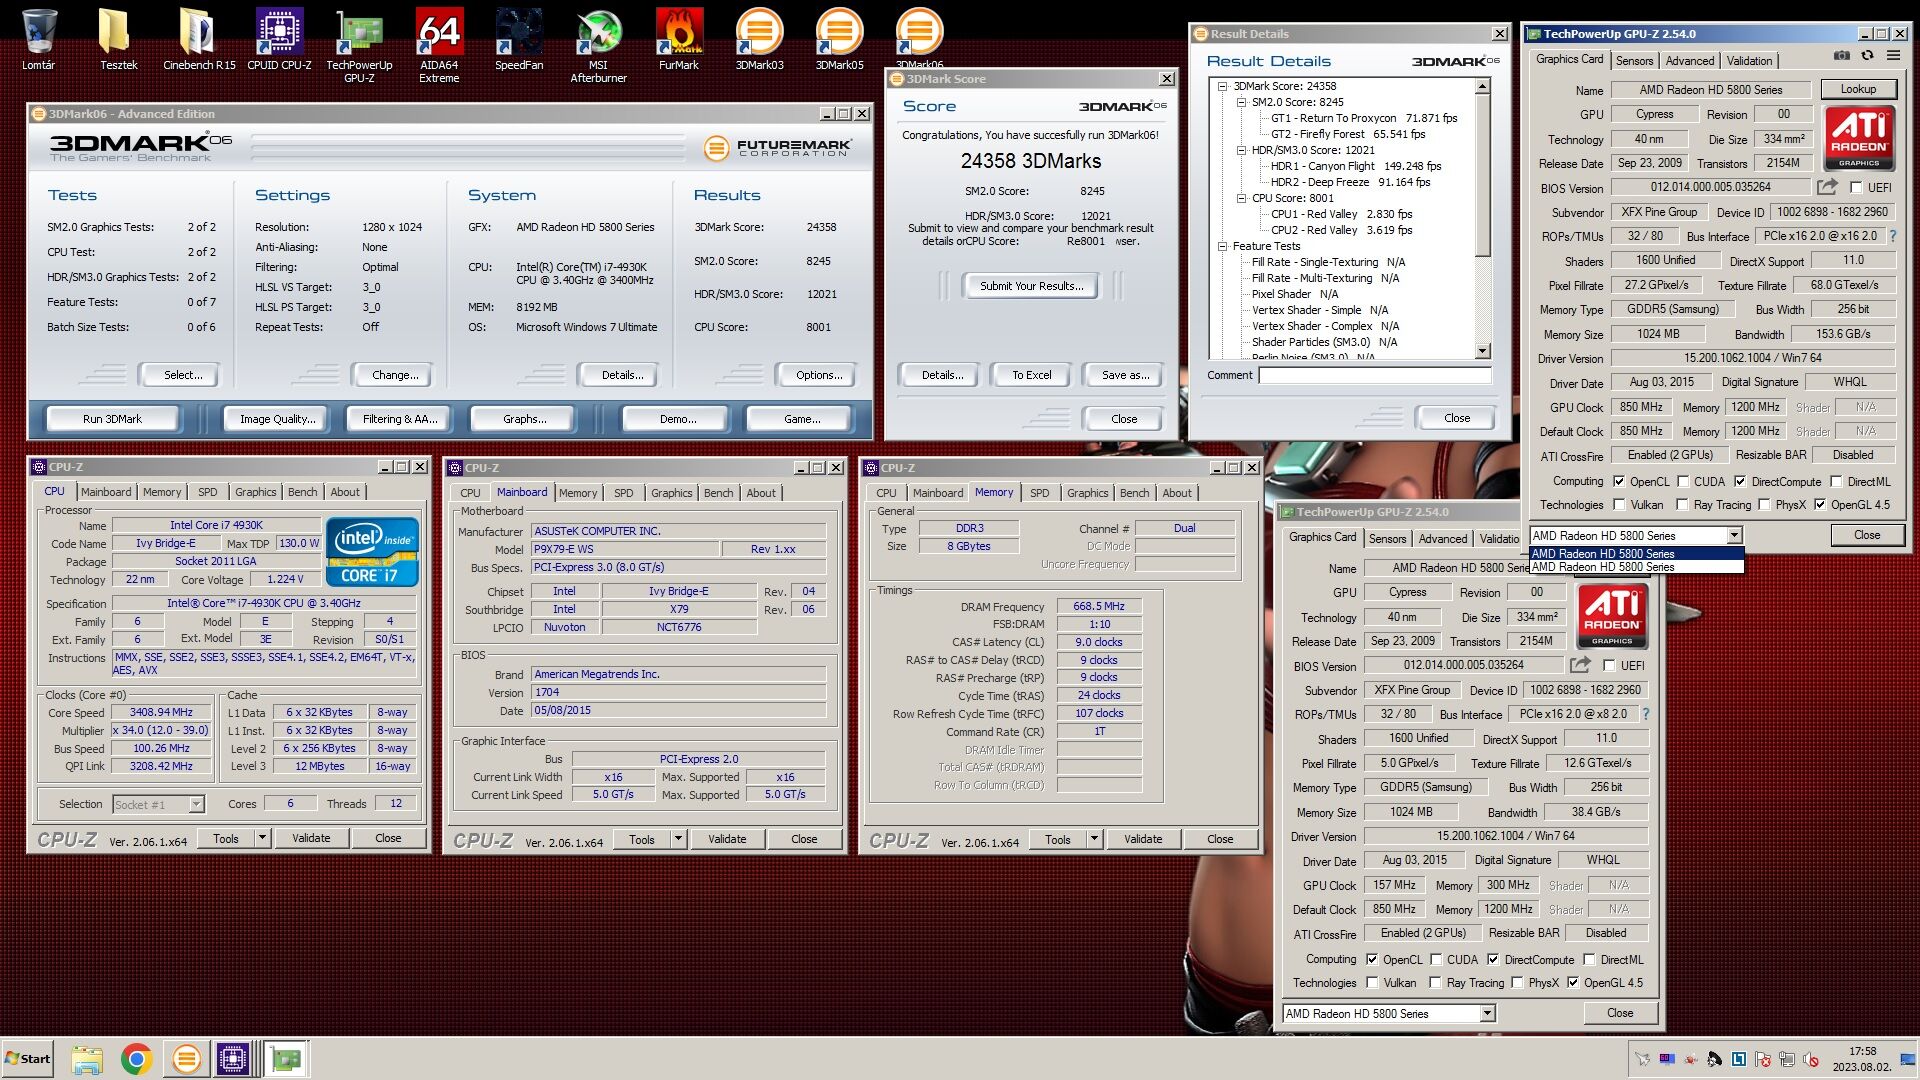Click scrollbar down arrow in Result Details tree
This screenshot has height=1080, width=1920.
(1483, 351)
